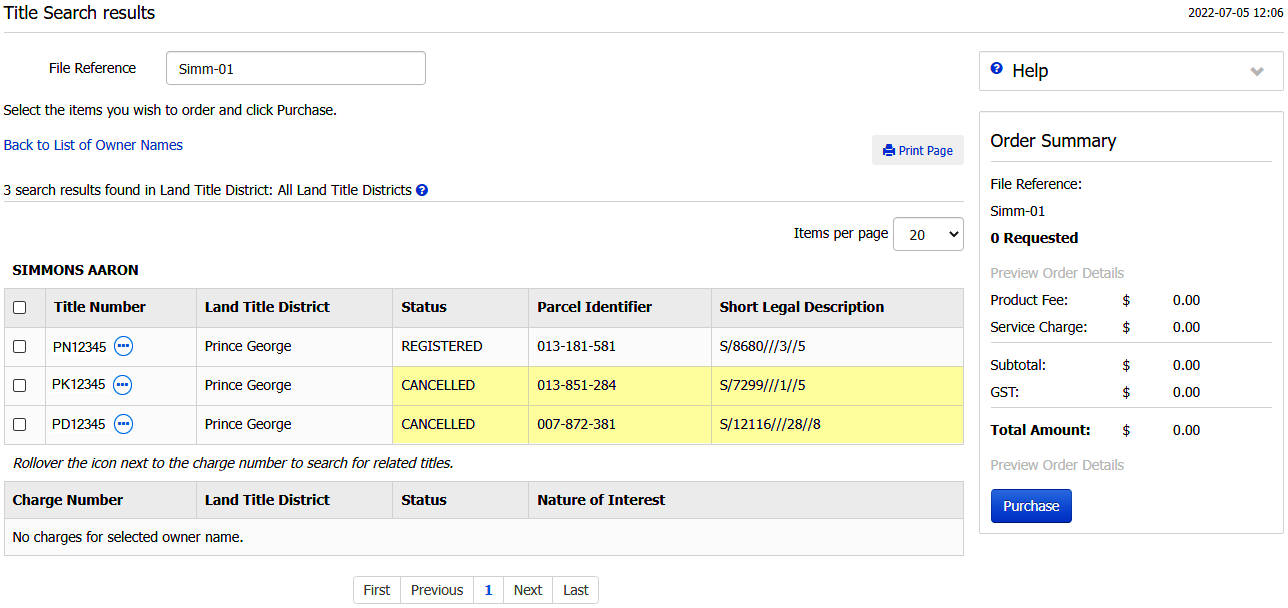
Task: Expand the Help panel chevron
Action: click(x=1257, y=71)
